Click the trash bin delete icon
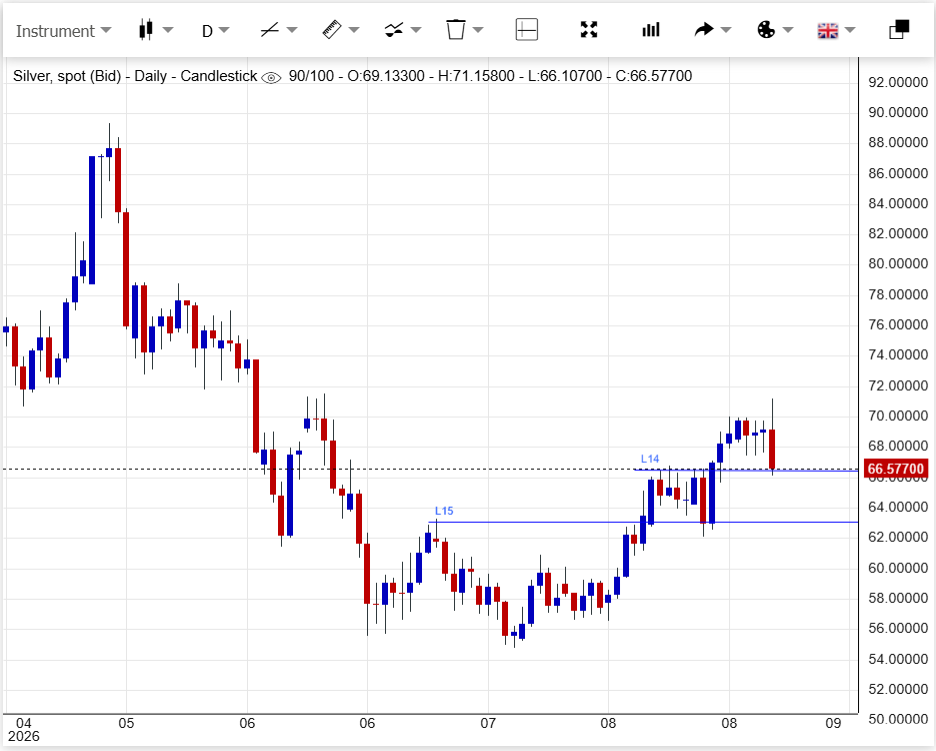Screen dimensions: 936x751 click(x=455, y=29)
